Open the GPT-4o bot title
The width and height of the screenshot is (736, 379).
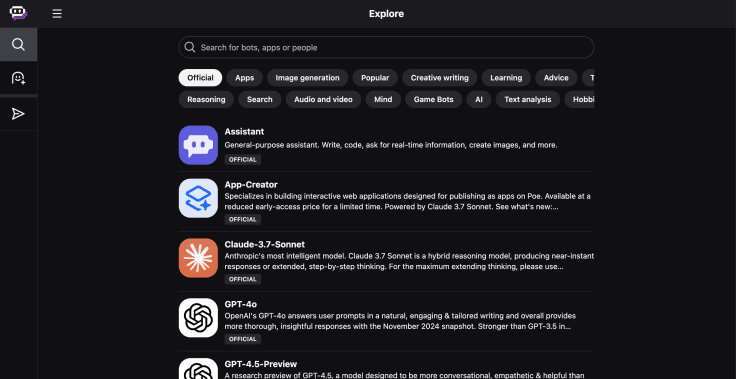[240, 304]
